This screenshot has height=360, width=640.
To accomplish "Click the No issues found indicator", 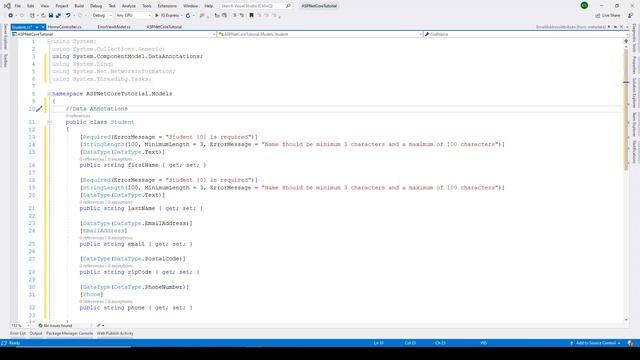I will [55, 326].
